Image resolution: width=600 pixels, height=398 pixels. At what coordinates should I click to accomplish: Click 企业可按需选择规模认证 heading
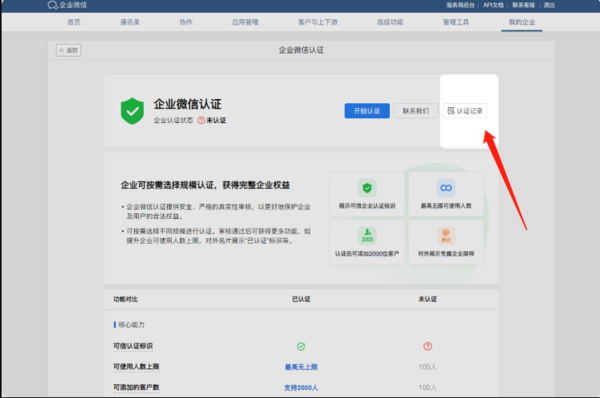(x=205, y=185)
